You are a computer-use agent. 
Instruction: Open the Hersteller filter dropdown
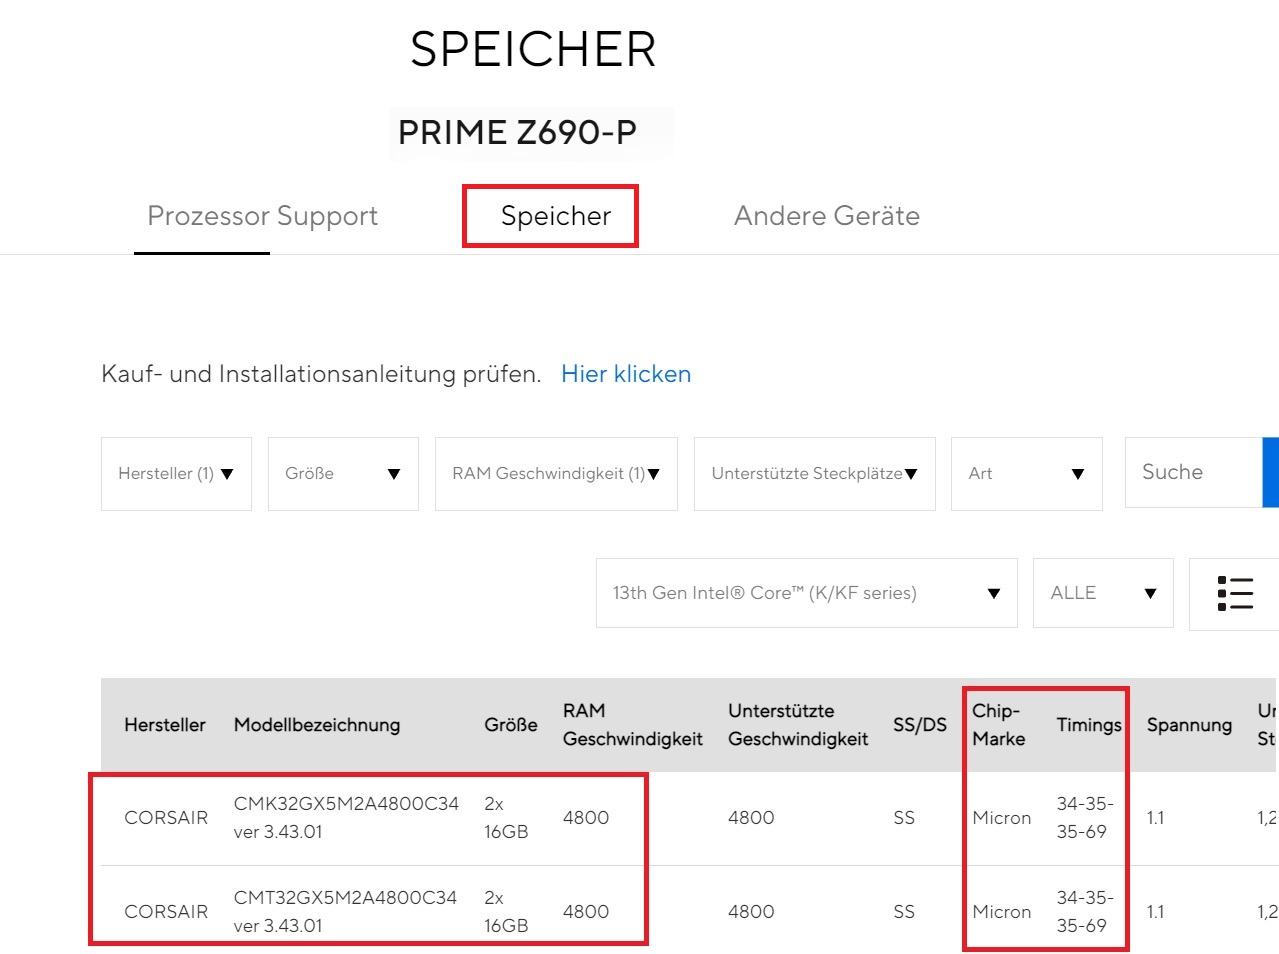point(176,474)
